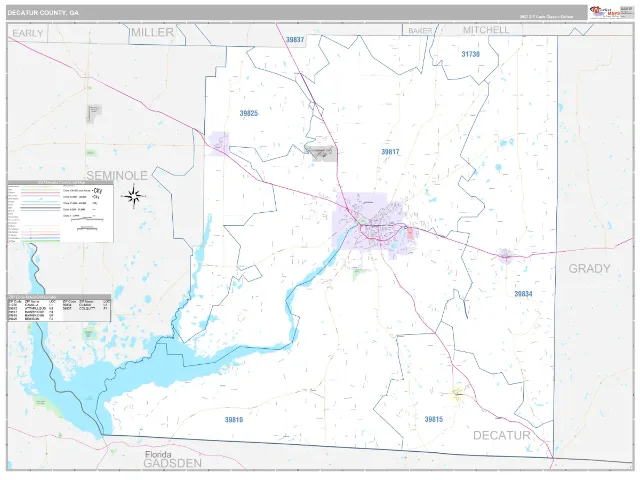640x480 pixels.
Task: Click ZIP code label 39815
Action: [433, 419]
